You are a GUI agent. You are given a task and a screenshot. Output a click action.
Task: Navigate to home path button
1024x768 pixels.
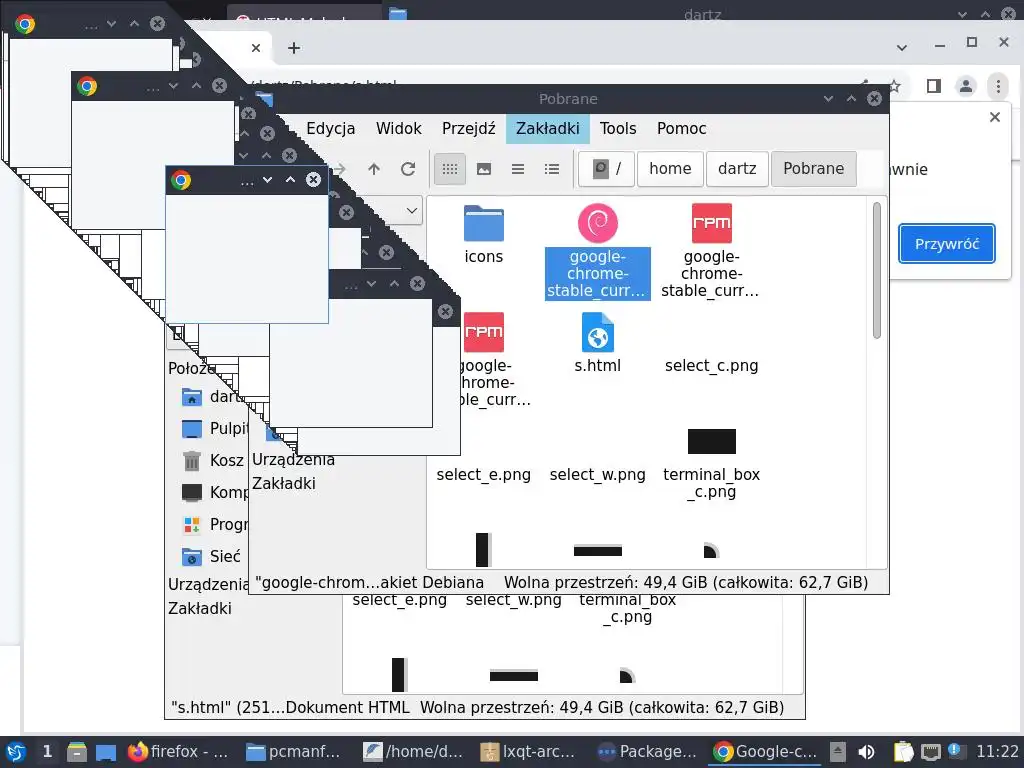coord(670,169)
